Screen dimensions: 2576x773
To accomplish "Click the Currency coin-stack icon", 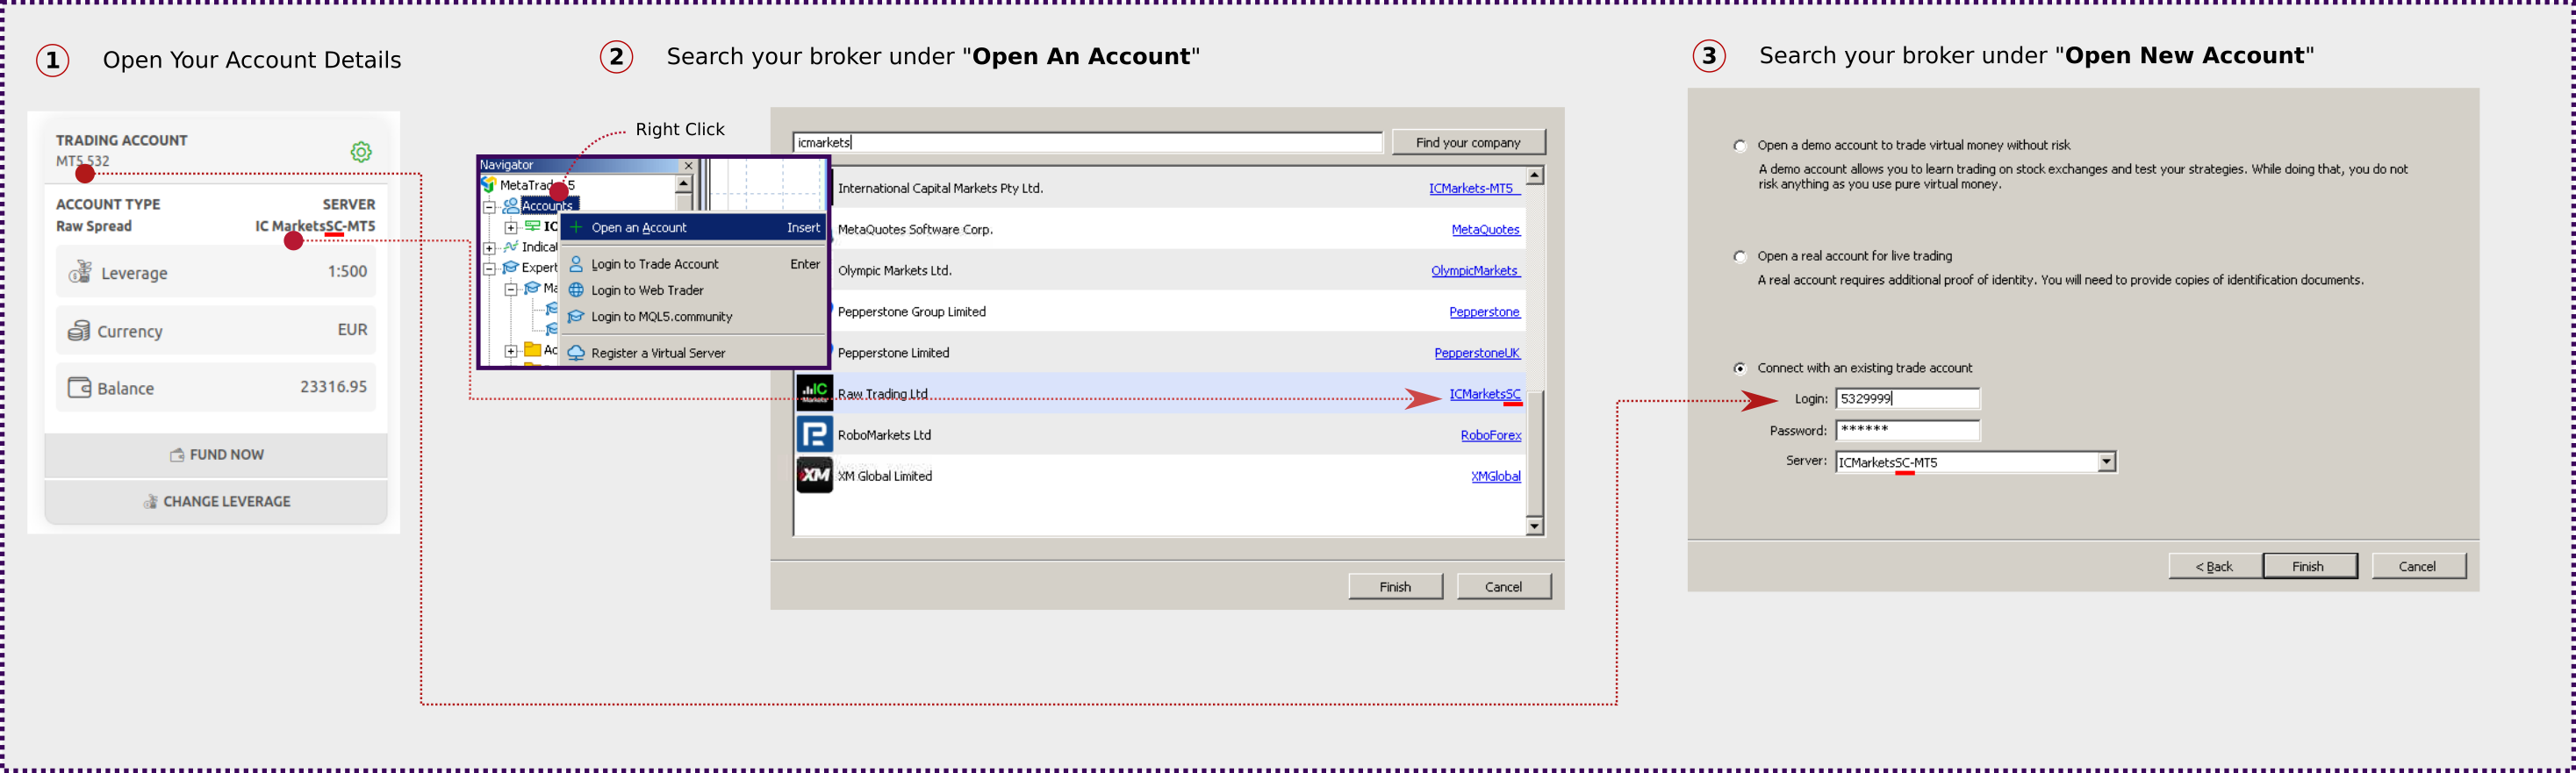I will click(x=79, y=330).
